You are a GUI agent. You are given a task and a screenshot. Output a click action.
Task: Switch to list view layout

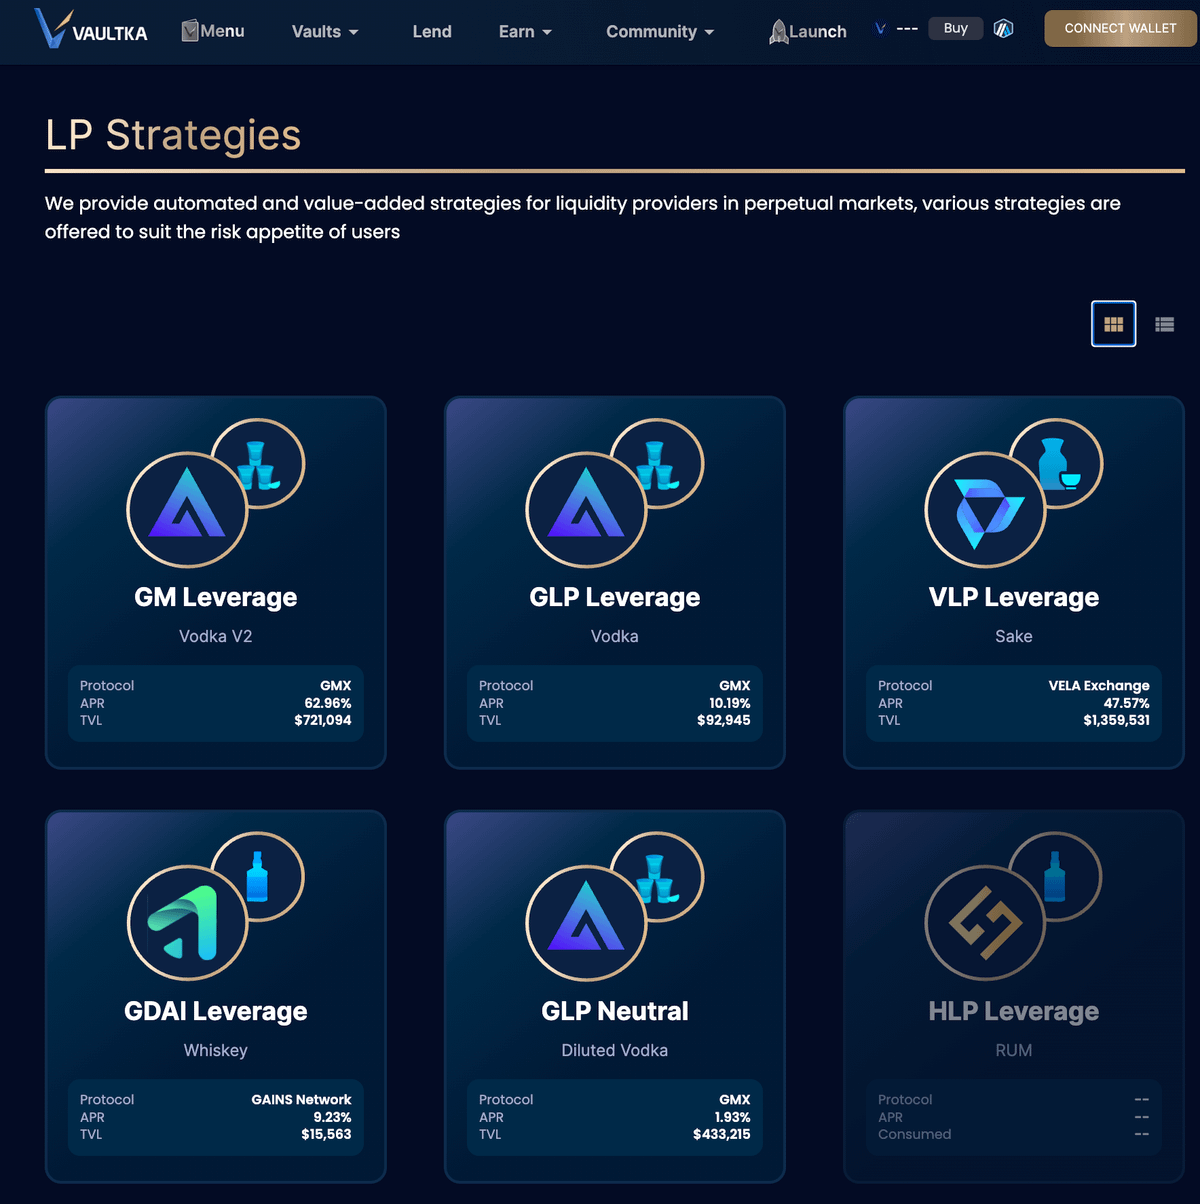click(x=1164, y=324)
